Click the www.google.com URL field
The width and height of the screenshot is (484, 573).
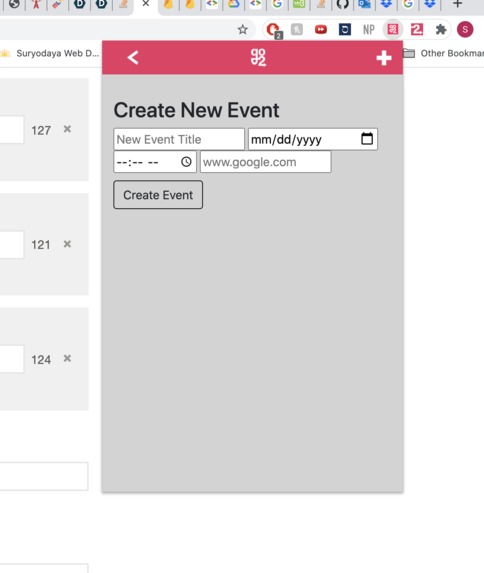[266, 162]
